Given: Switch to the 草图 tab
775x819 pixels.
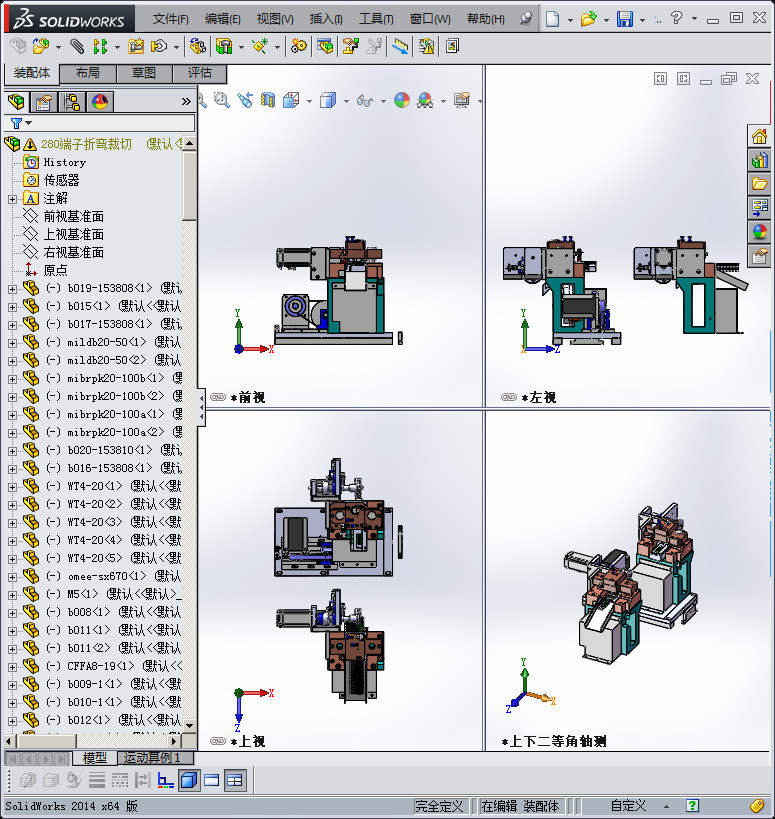Looking at the screenshot, I should pyautogui.click(x=144, y=73).
